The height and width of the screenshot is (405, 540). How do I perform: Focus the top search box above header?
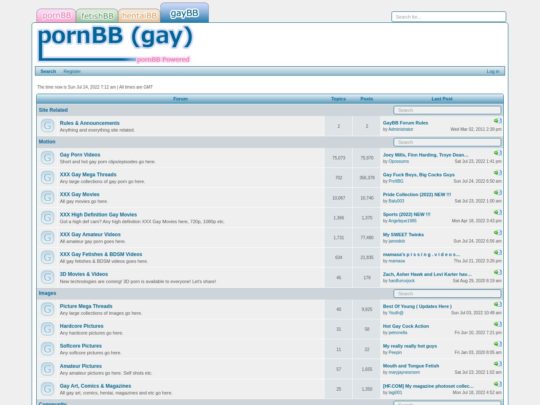(449, 17)
